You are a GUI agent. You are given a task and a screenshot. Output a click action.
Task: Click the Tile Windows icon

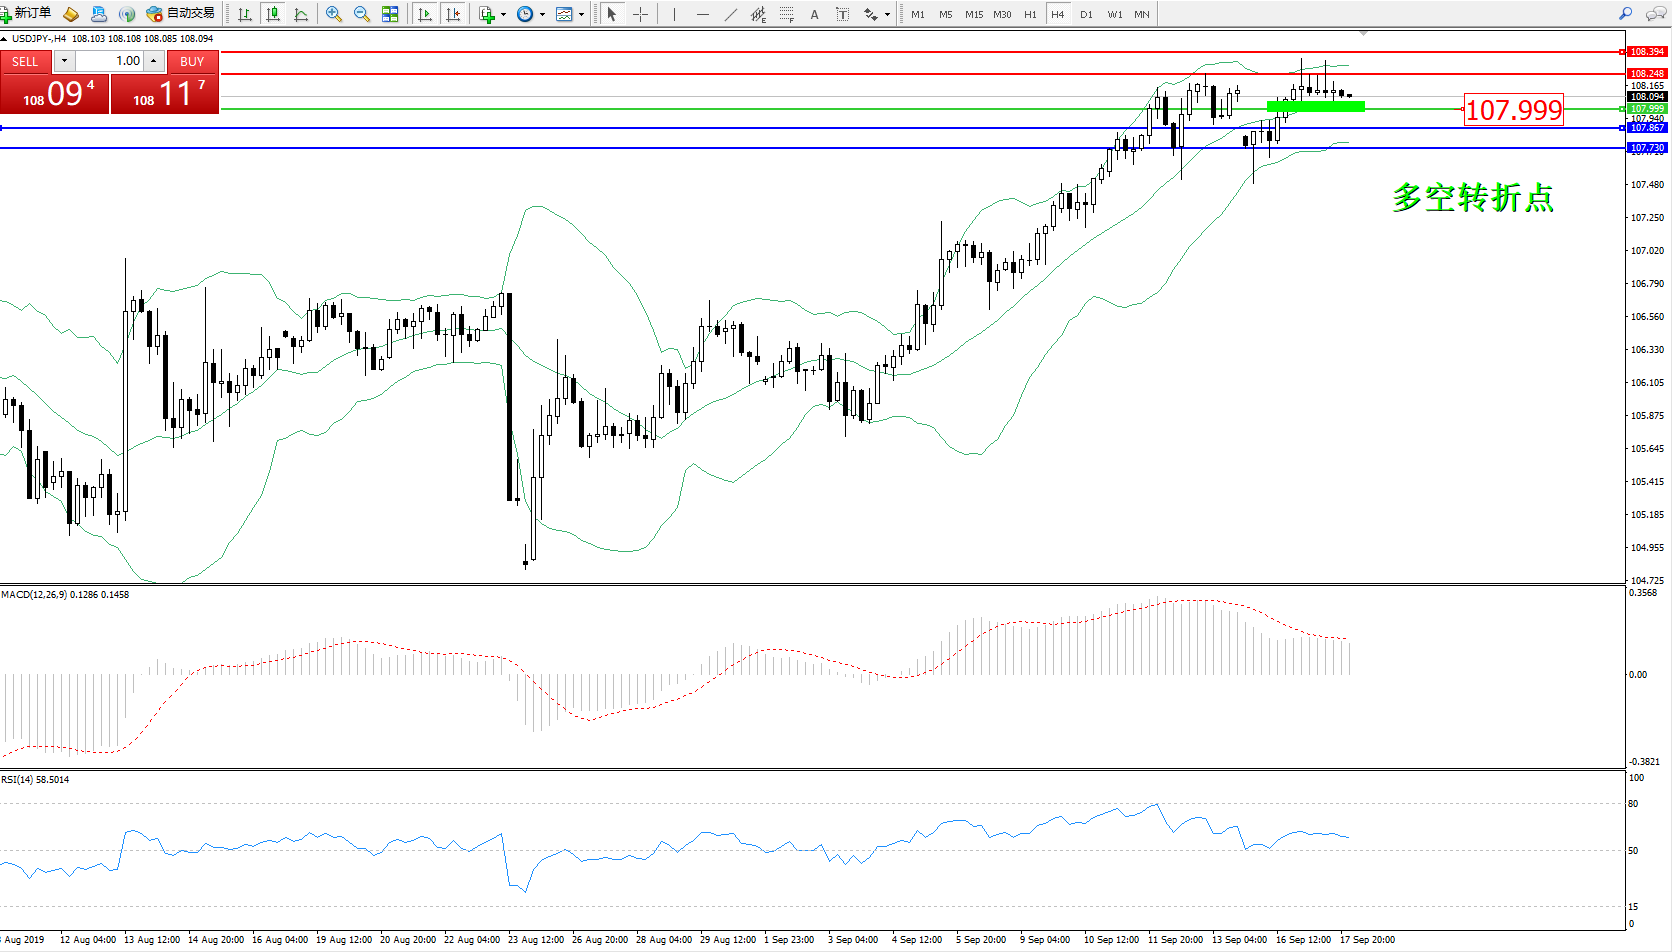pos(390,14)
